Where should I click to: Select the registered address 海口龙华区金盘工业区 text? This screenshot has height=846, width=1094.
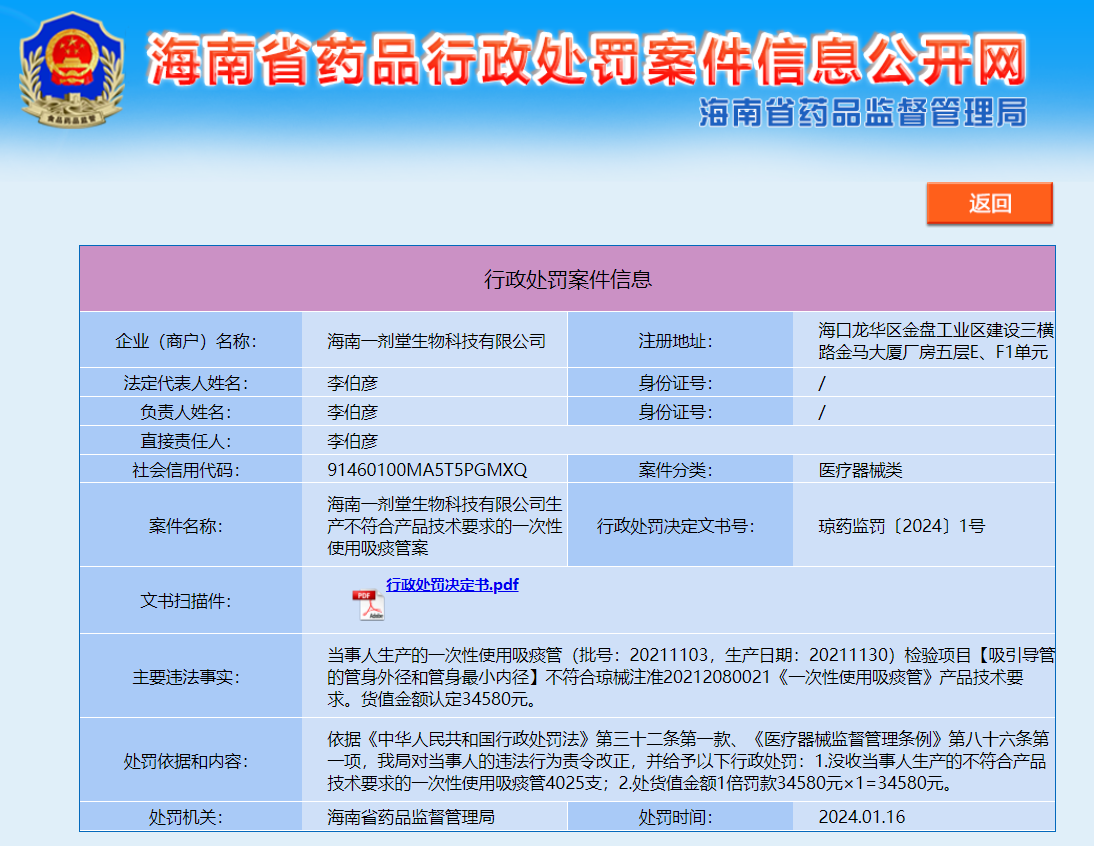[x=936, y=341]
